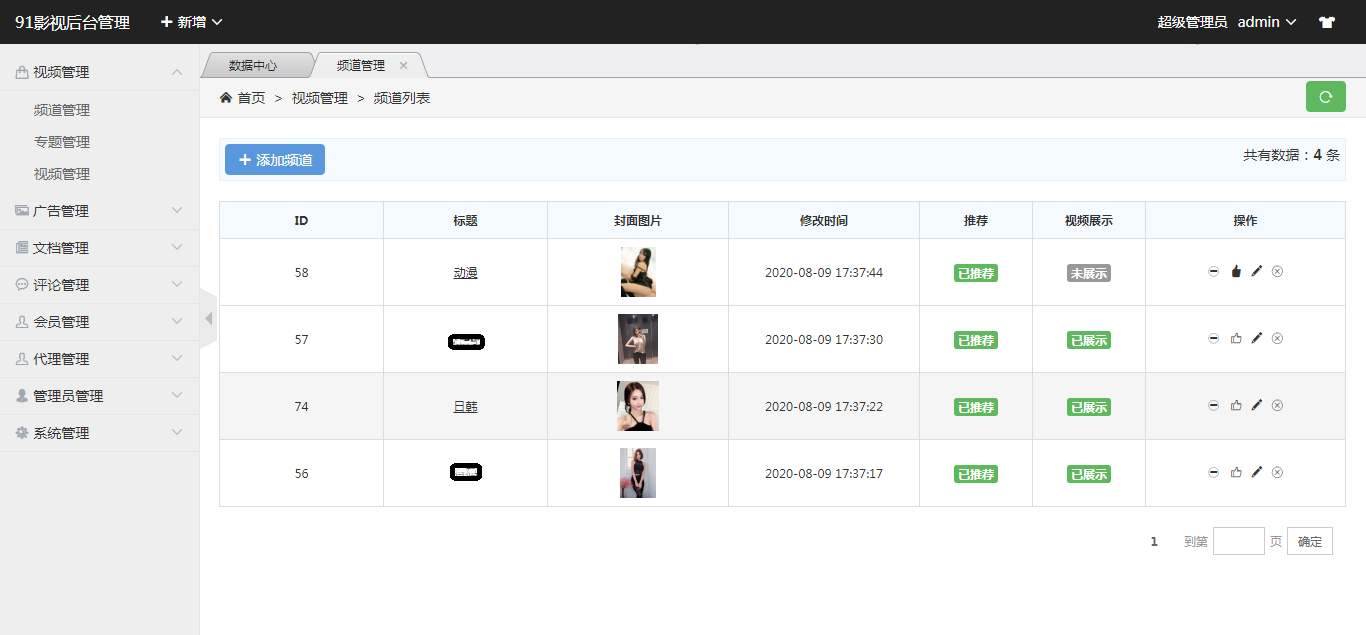
Task: Click the 添加频道 button
Action: pyautogui.click(x=275, y=160)
